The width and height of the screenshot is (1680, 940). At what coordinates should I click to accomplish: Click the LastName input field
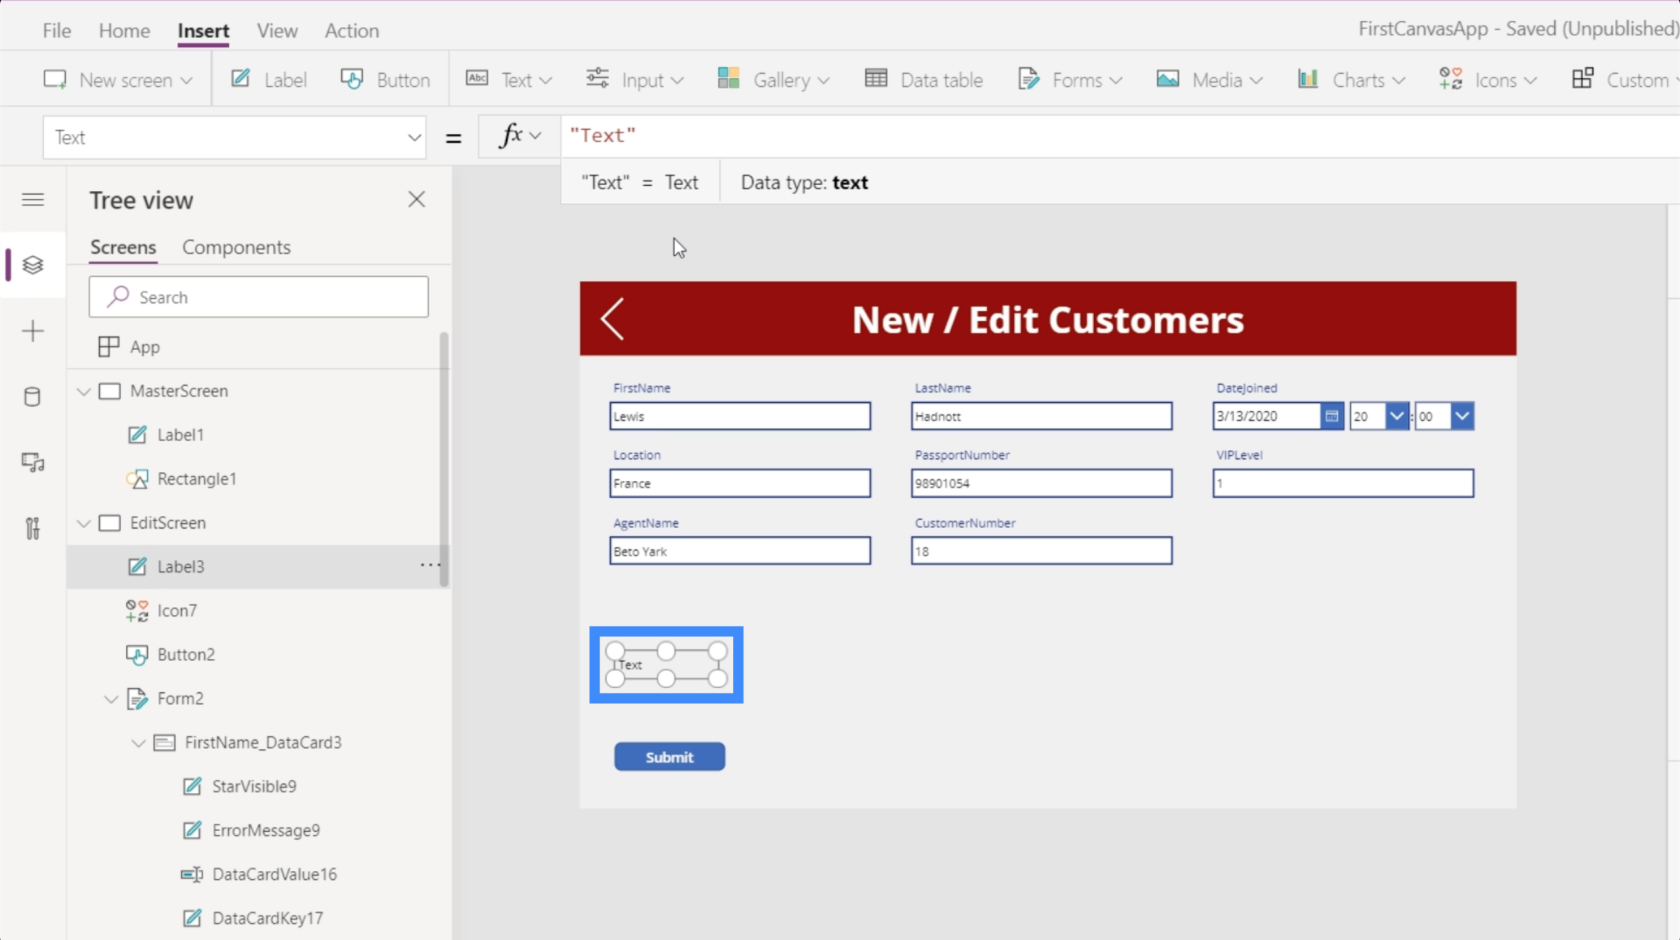(x=1041, y=416)
